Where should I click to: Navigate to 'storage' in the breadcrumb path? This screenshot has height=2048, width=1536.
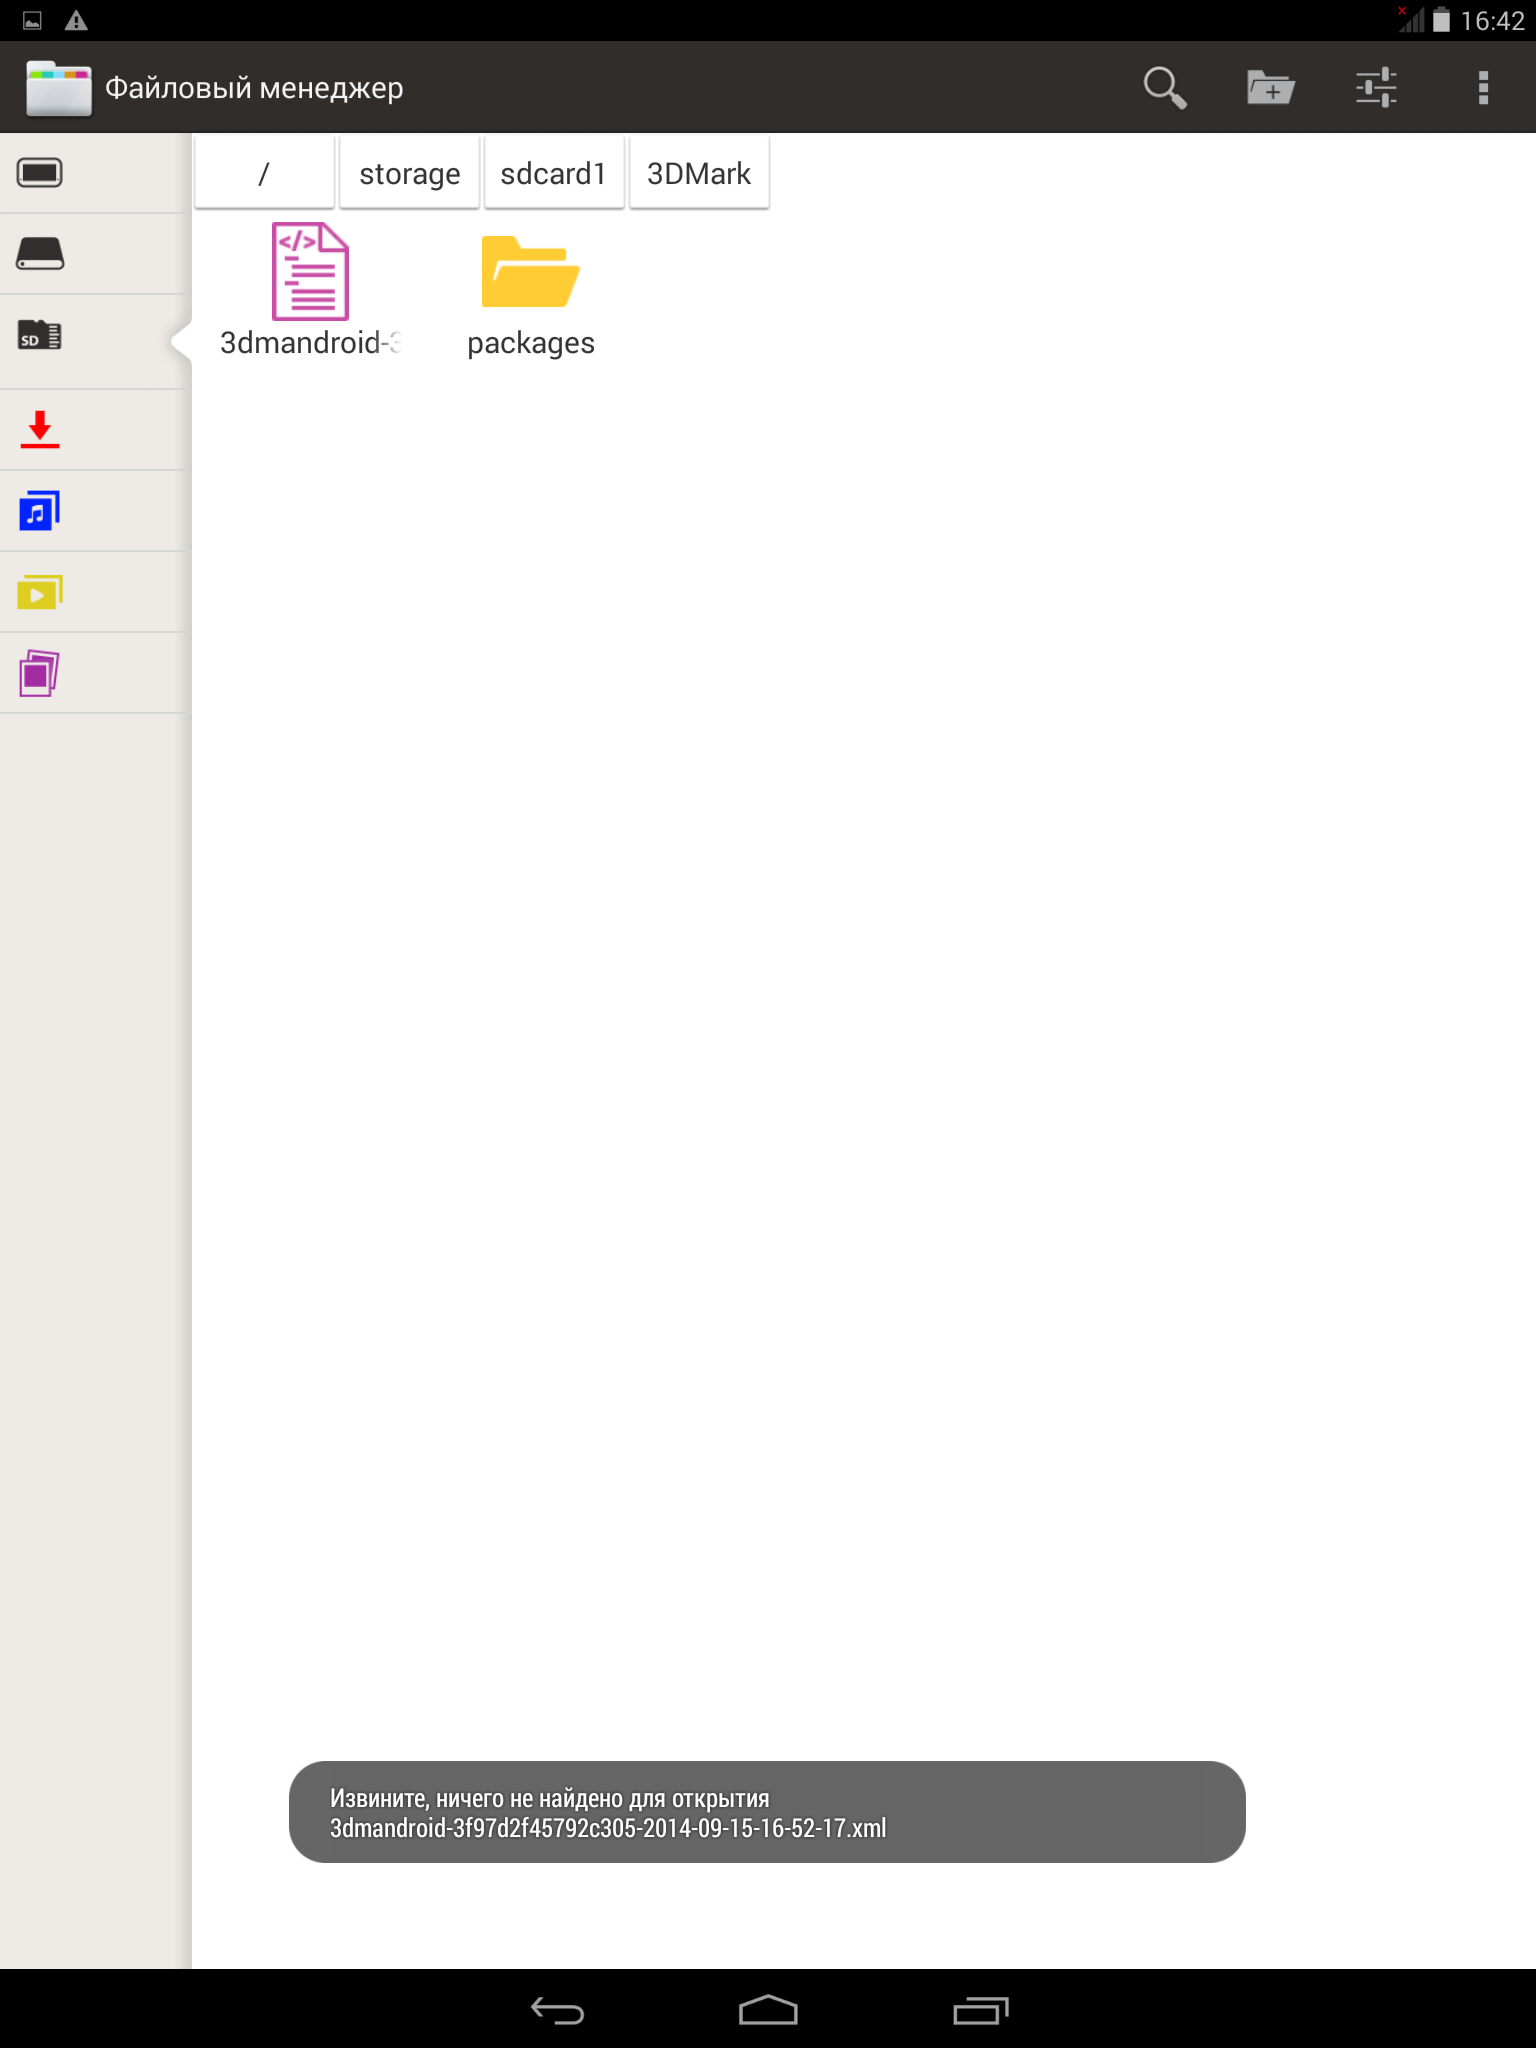click(409, 174)
